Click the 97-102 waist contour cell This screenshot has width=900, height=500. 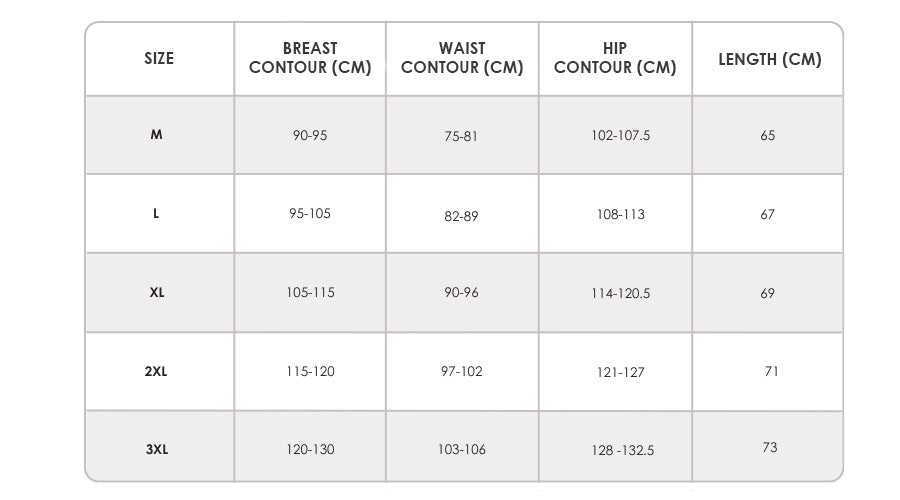[462, 371]
